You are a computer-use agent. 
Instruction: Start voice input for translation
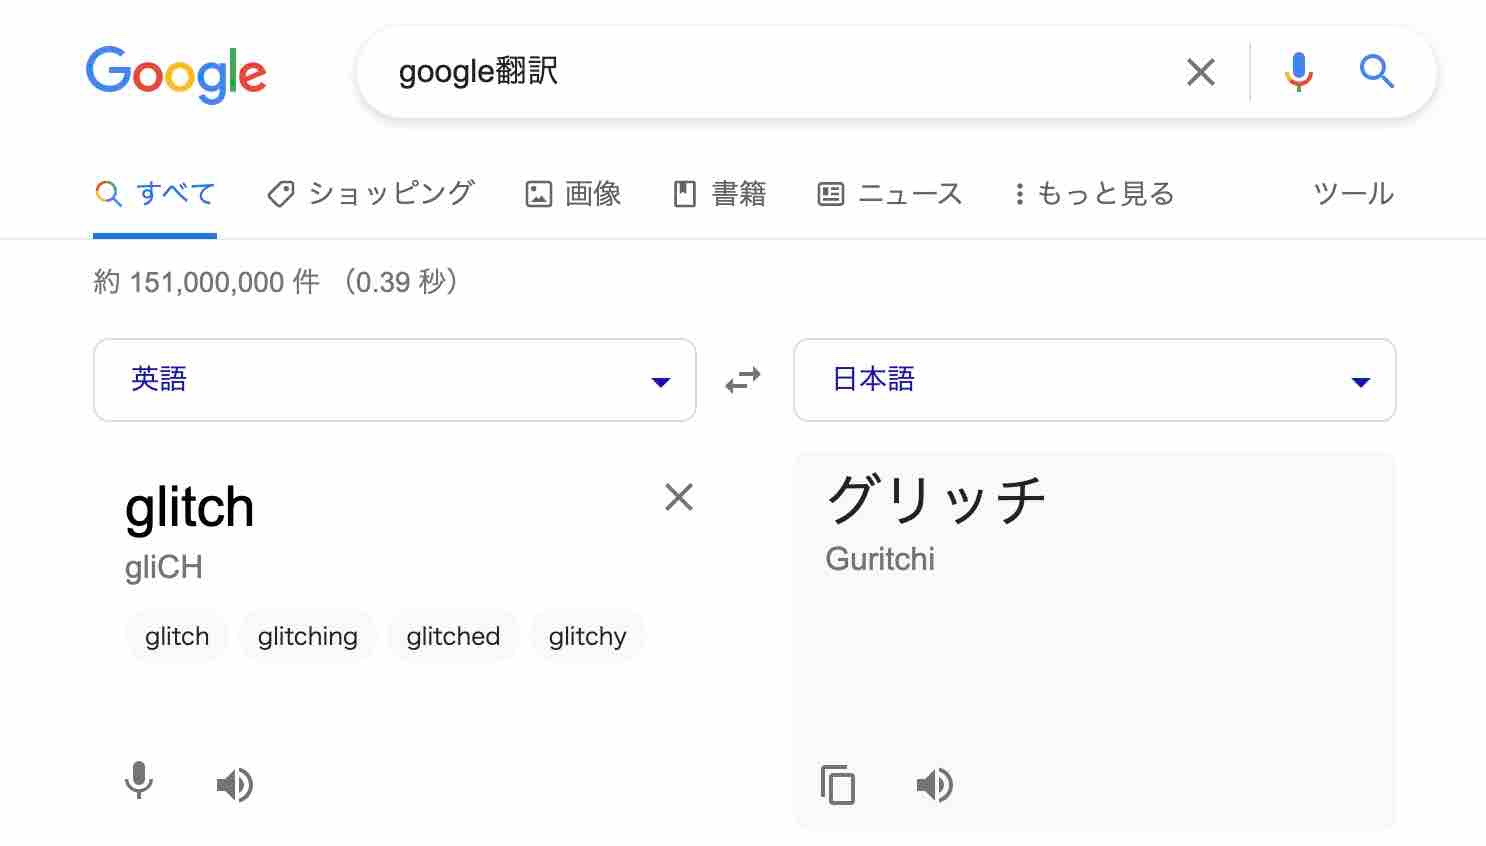[x=139, y=781]
